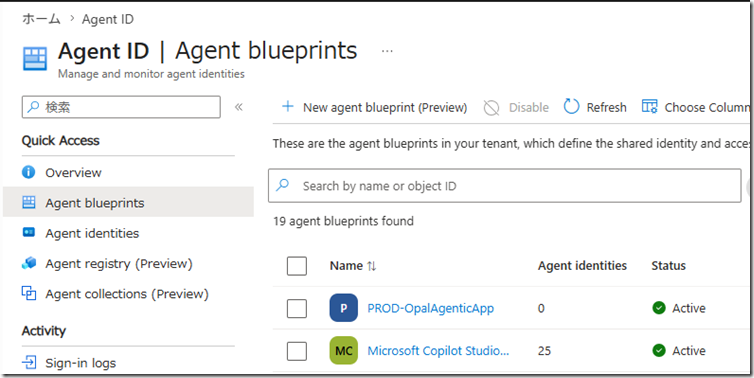Check the PROD-OpalAgenticApp row checkbox
The height and width of the screenshot is (378, 754).
297,308
